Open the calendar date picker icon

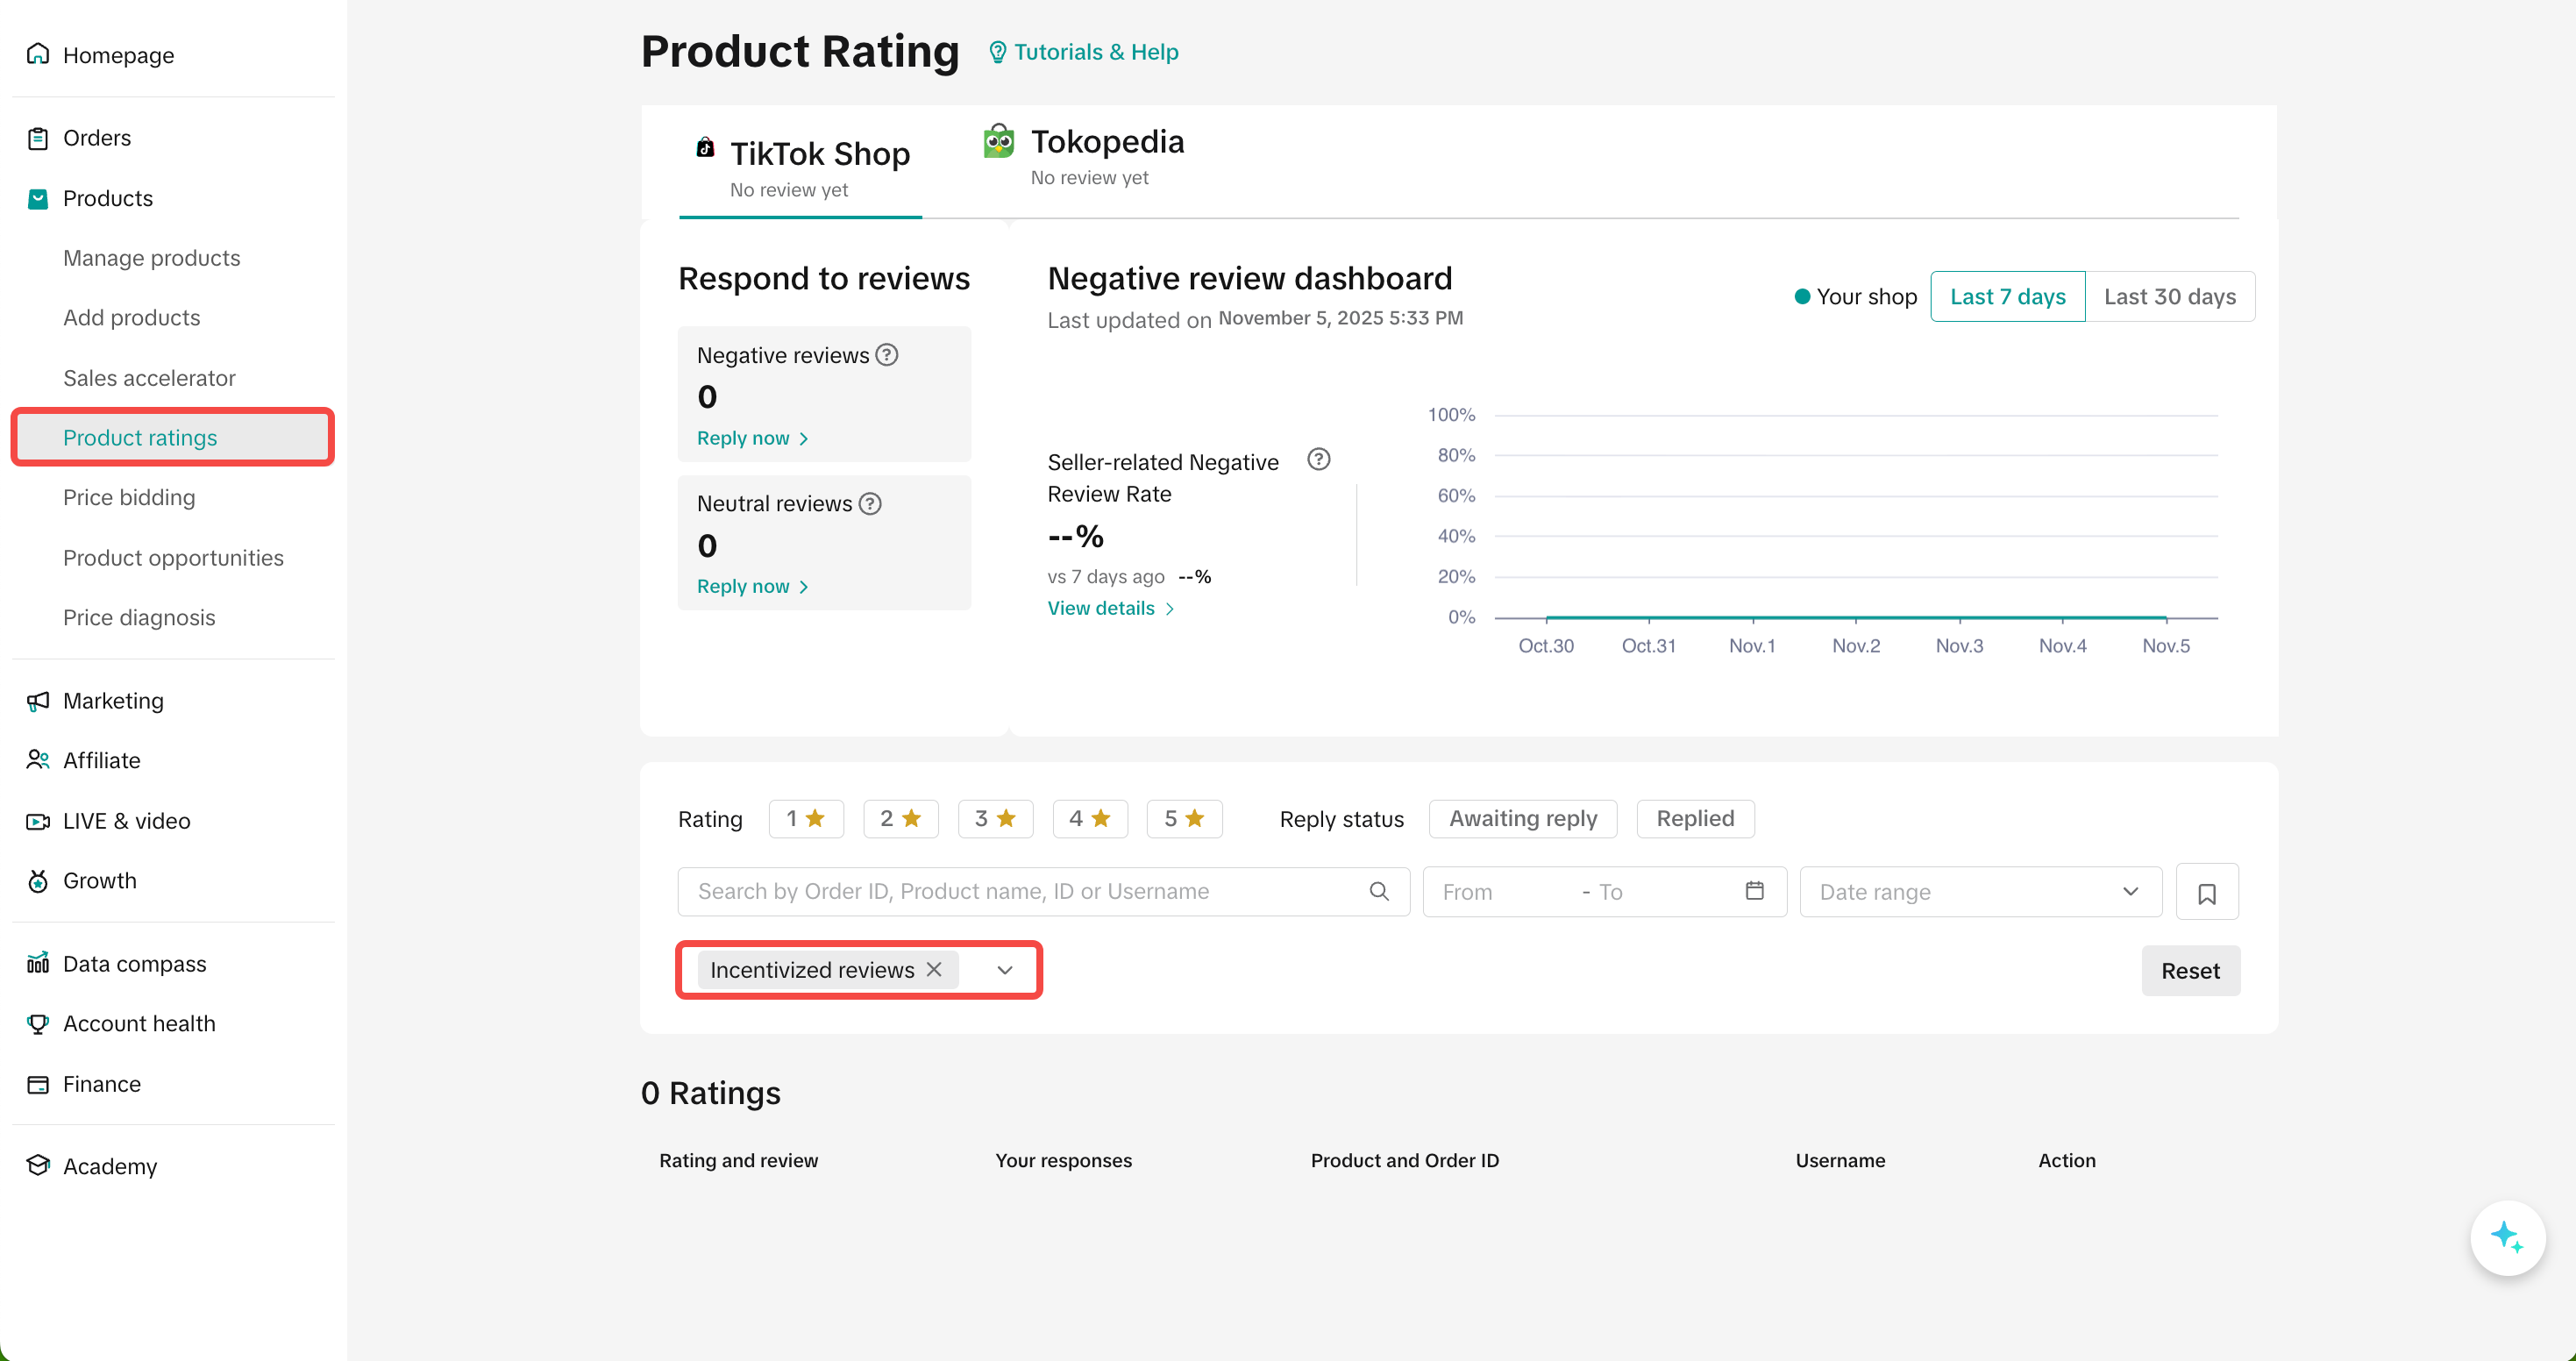[x=1754, y=890]
